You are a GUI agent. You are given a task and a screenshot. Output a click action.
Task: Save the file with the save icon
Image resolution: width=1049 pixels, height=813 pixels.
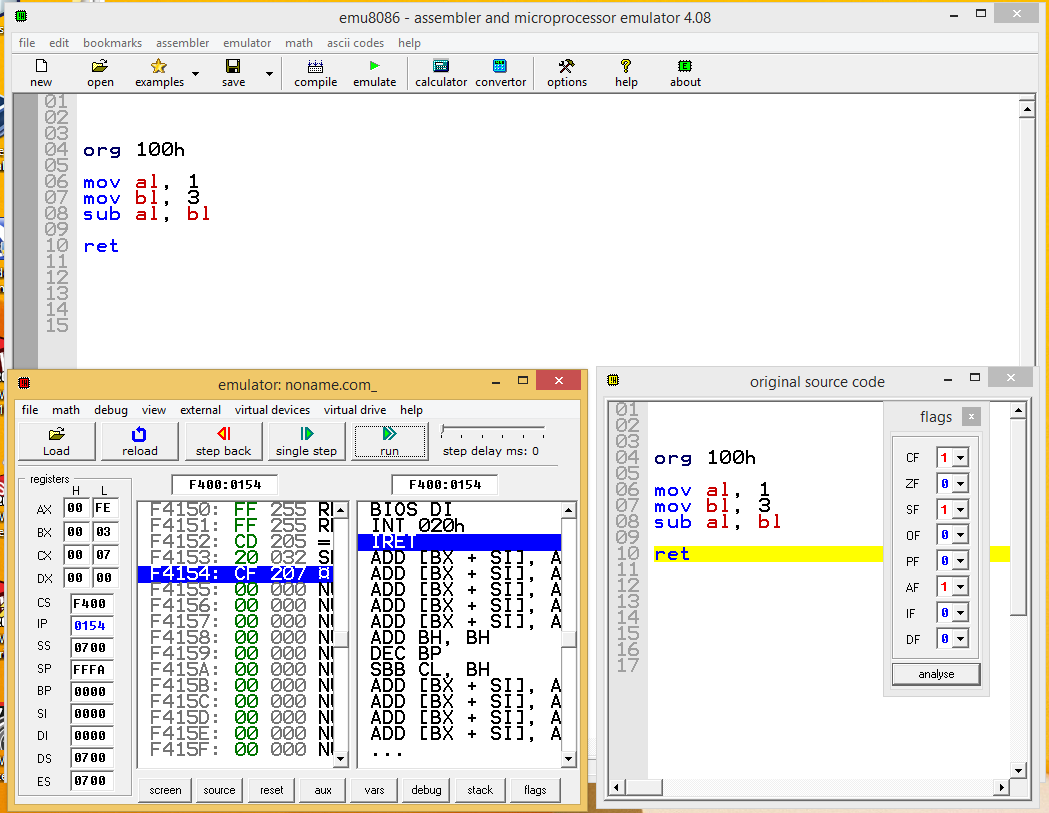233,73
